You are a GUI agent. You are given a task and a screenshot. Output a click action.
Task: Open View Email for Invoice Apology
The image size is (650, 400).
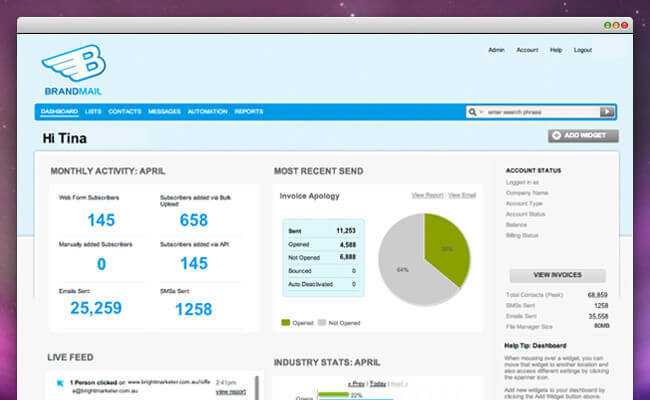(462, 195)
